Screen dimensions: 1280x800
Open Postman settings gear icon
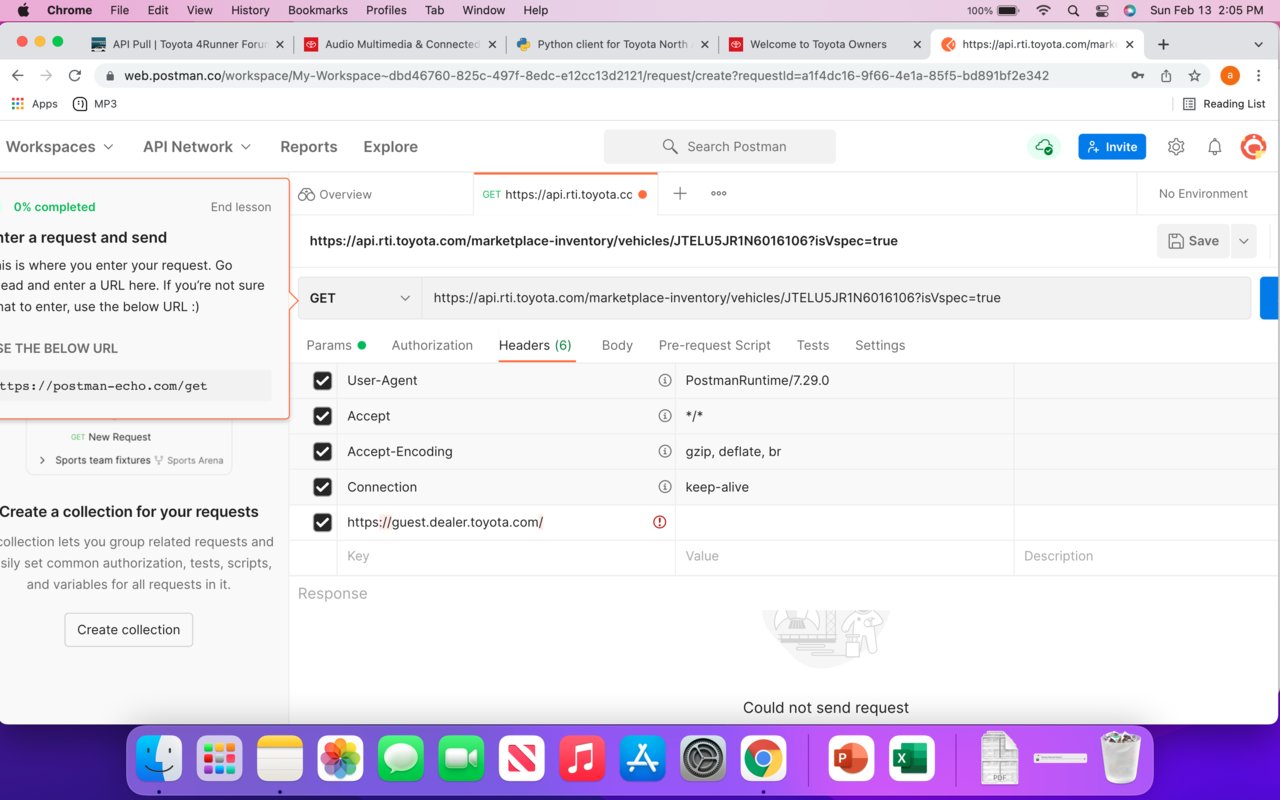pyautogui.click(x=1176, y=147)
